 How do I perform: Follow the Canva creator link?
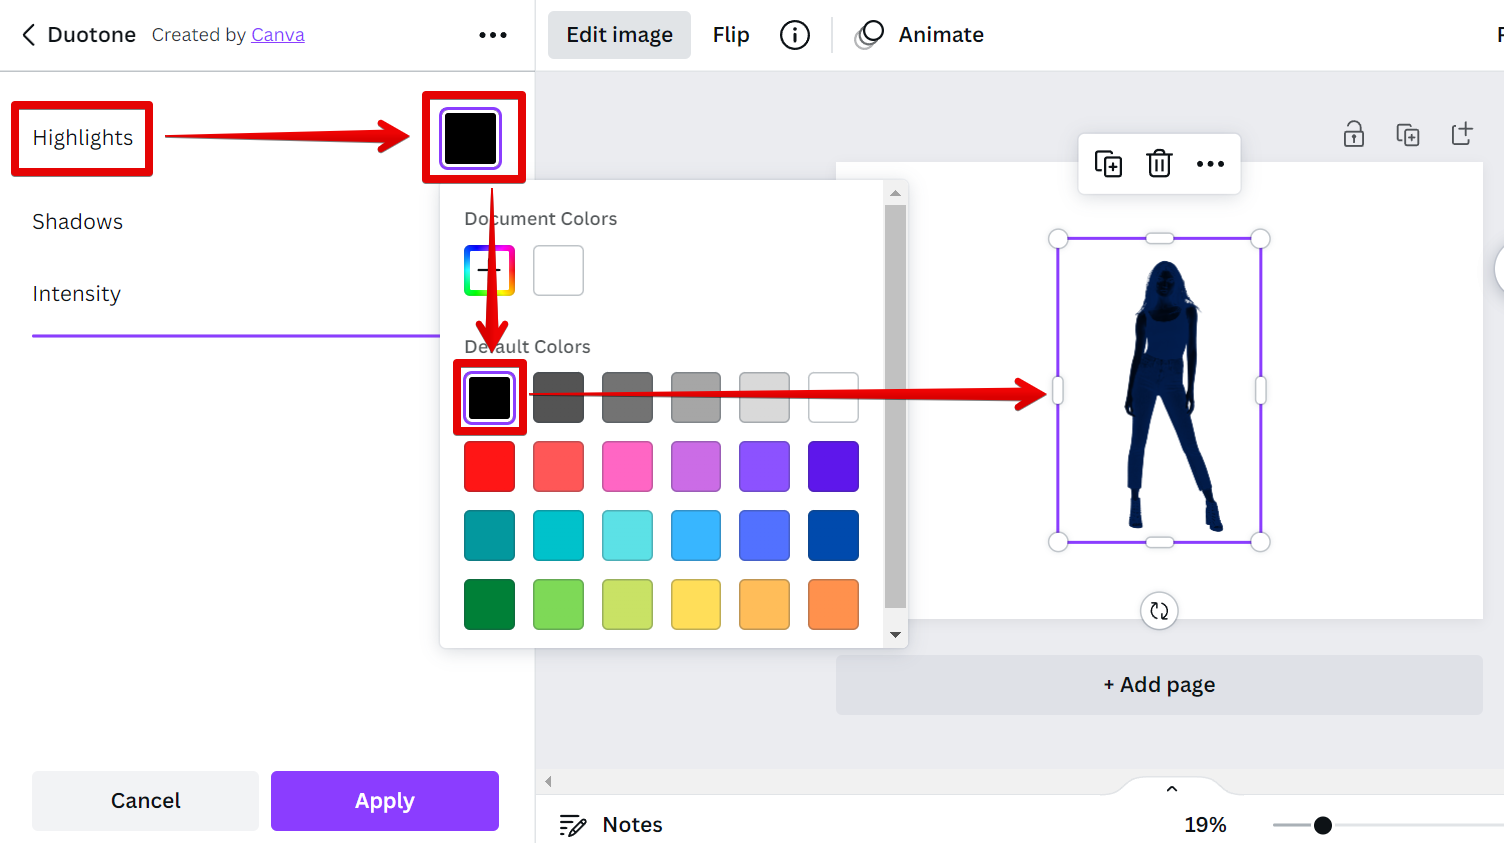point(278,35)
